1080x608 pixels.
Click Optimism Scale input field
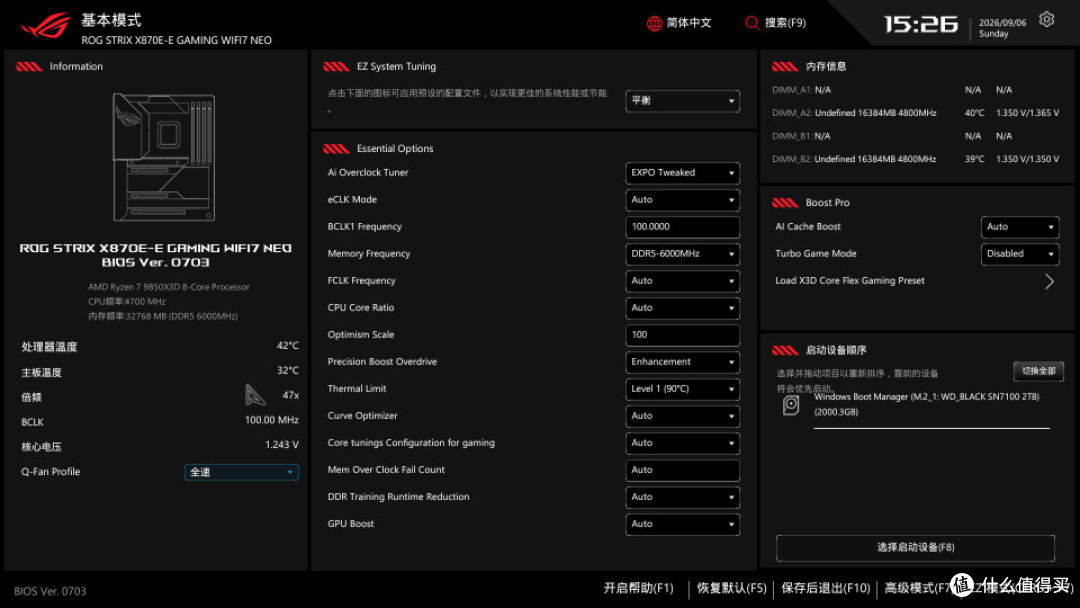point(683,335)
